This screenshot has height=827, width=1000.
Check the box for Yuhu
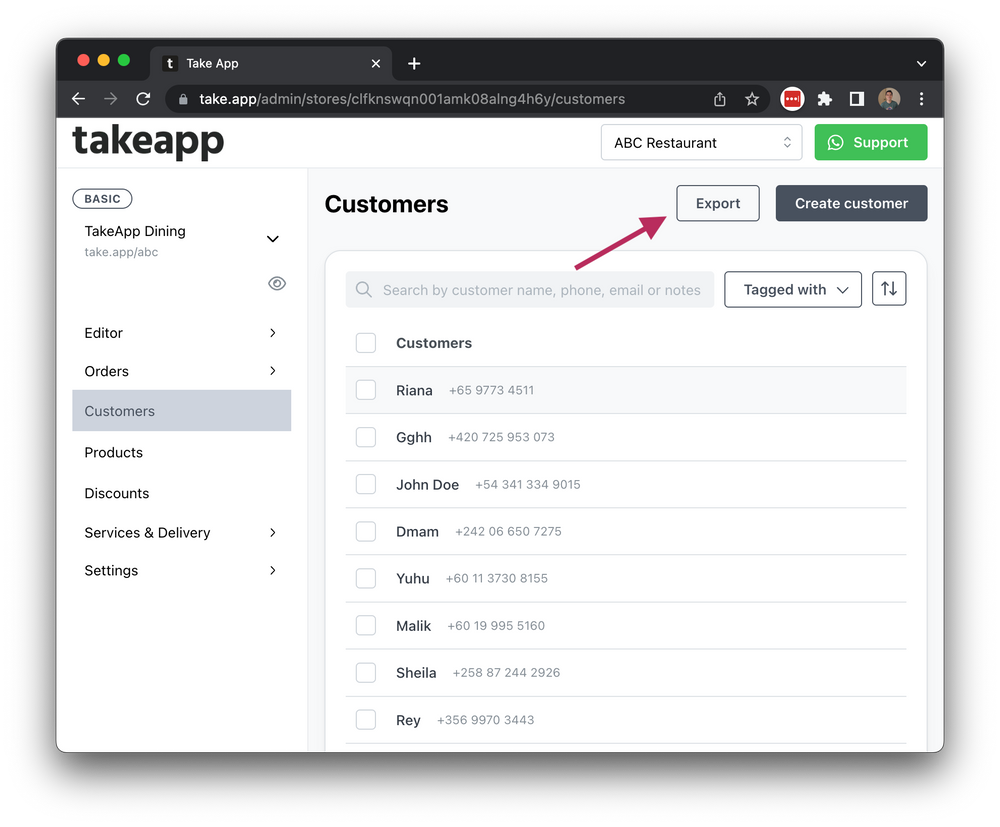(365, 578)
